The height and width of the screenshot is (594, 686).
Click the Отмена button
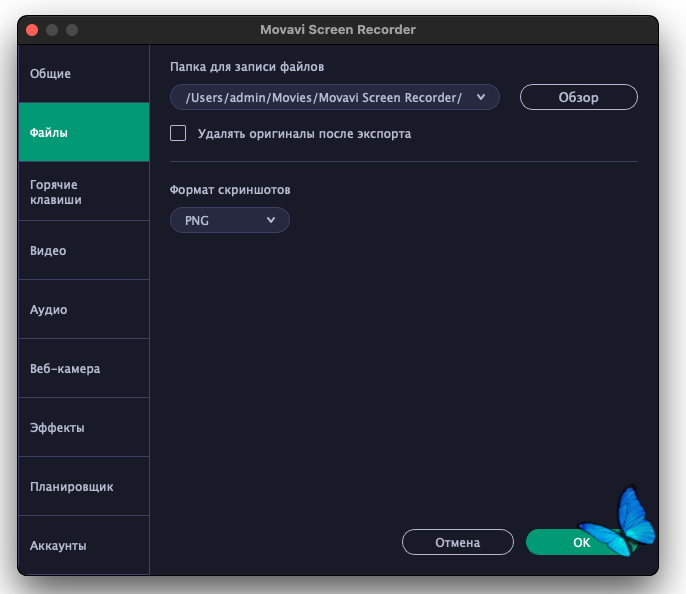(458, 542)
